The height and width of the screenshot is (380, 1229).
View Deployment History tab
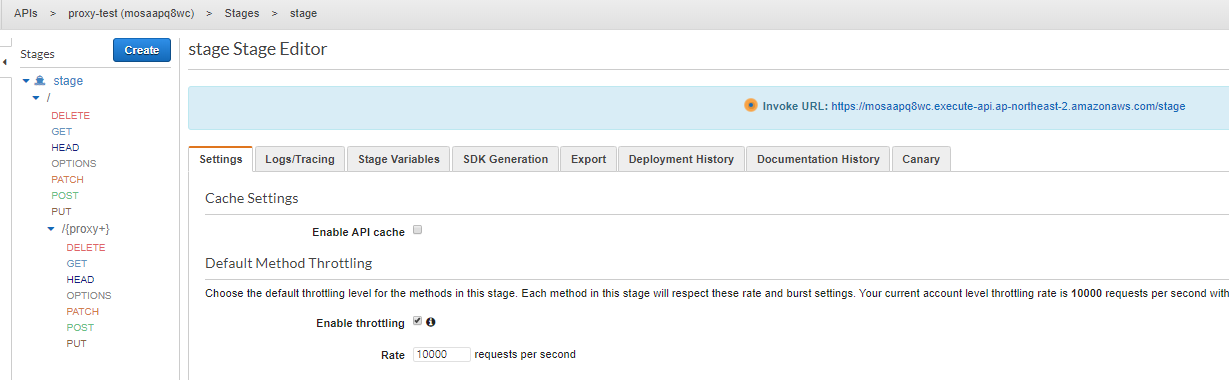tap(681, 159)
